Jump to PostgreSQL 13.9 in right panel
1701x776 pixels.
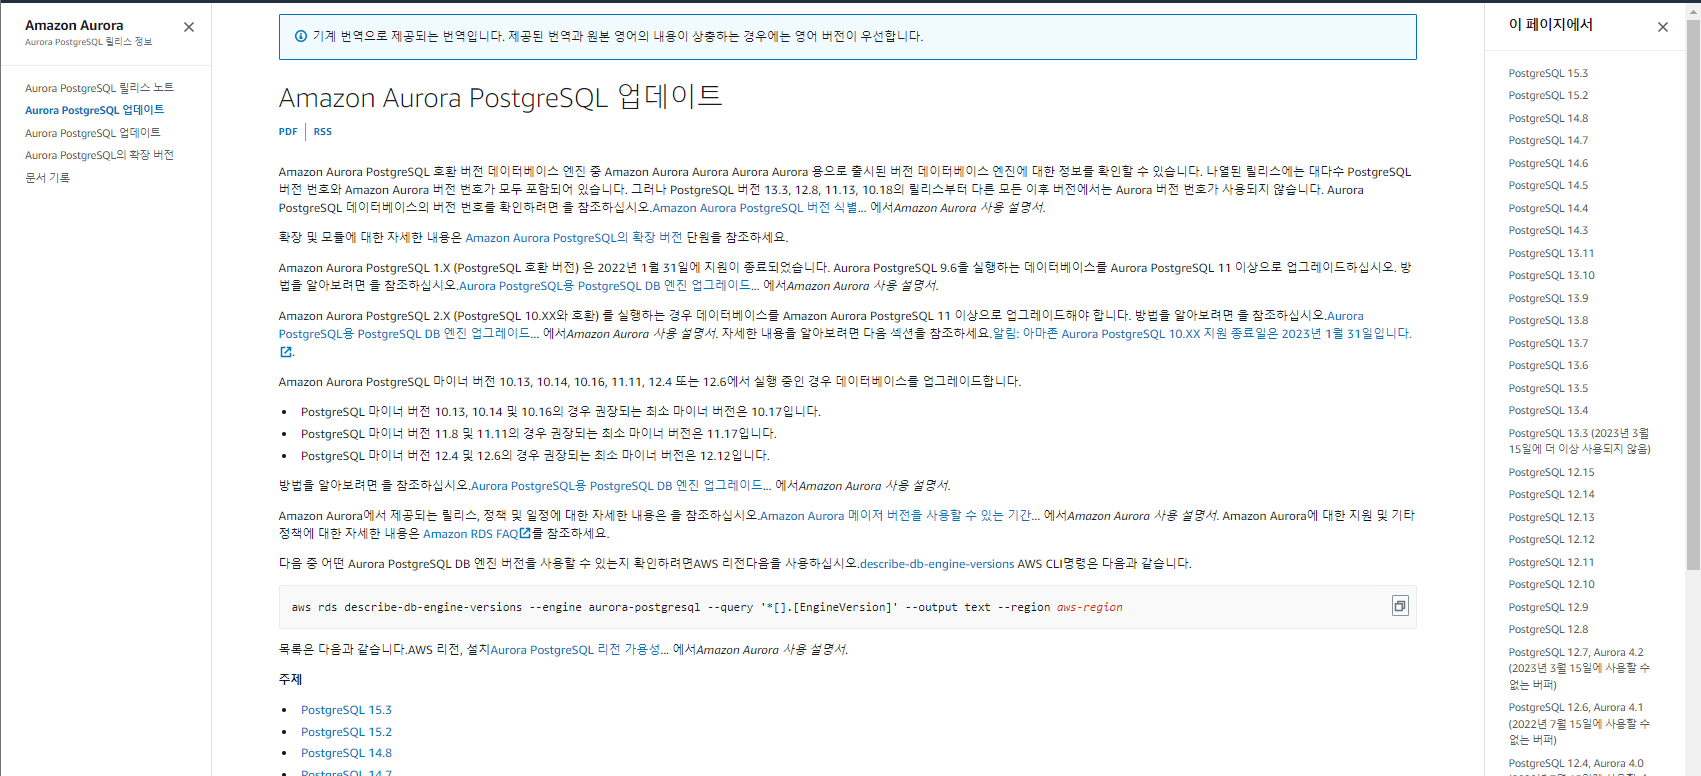click(1548, 298)
